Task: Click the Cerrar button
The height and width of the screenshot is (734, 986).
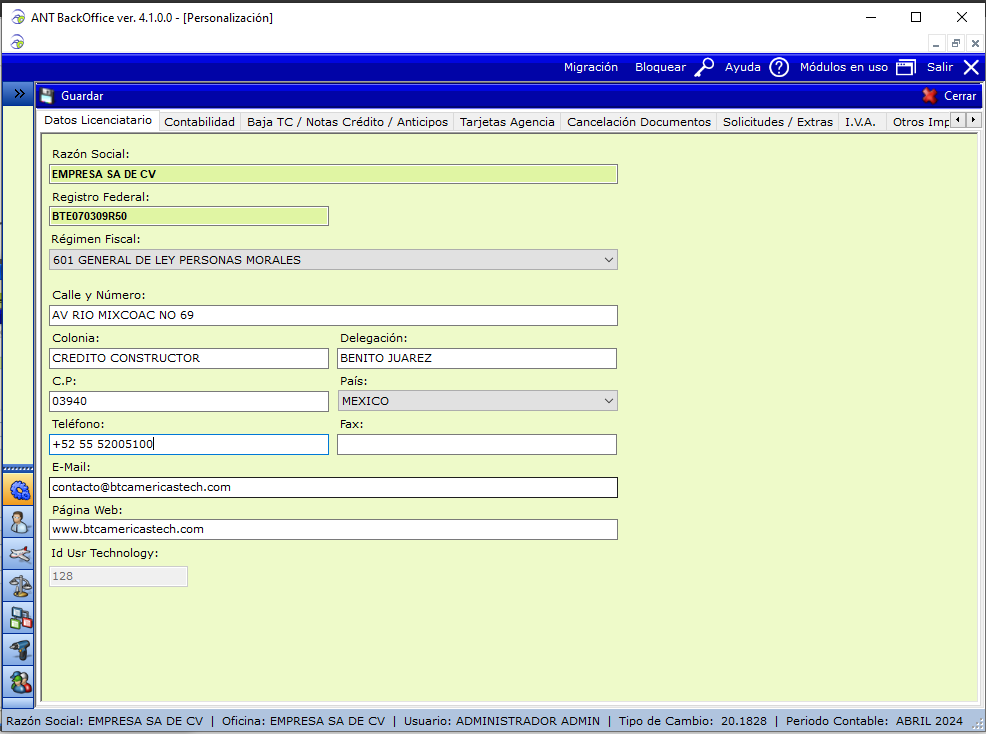Action: coord(949,96)
